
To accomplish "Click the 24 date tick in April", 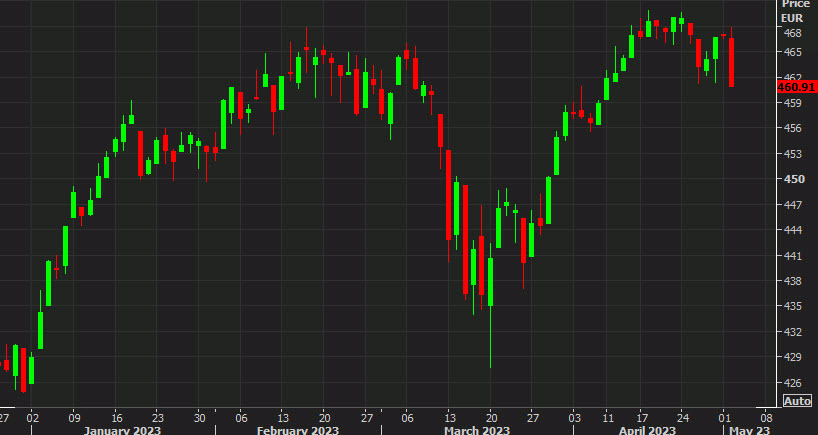I will 683,418.
